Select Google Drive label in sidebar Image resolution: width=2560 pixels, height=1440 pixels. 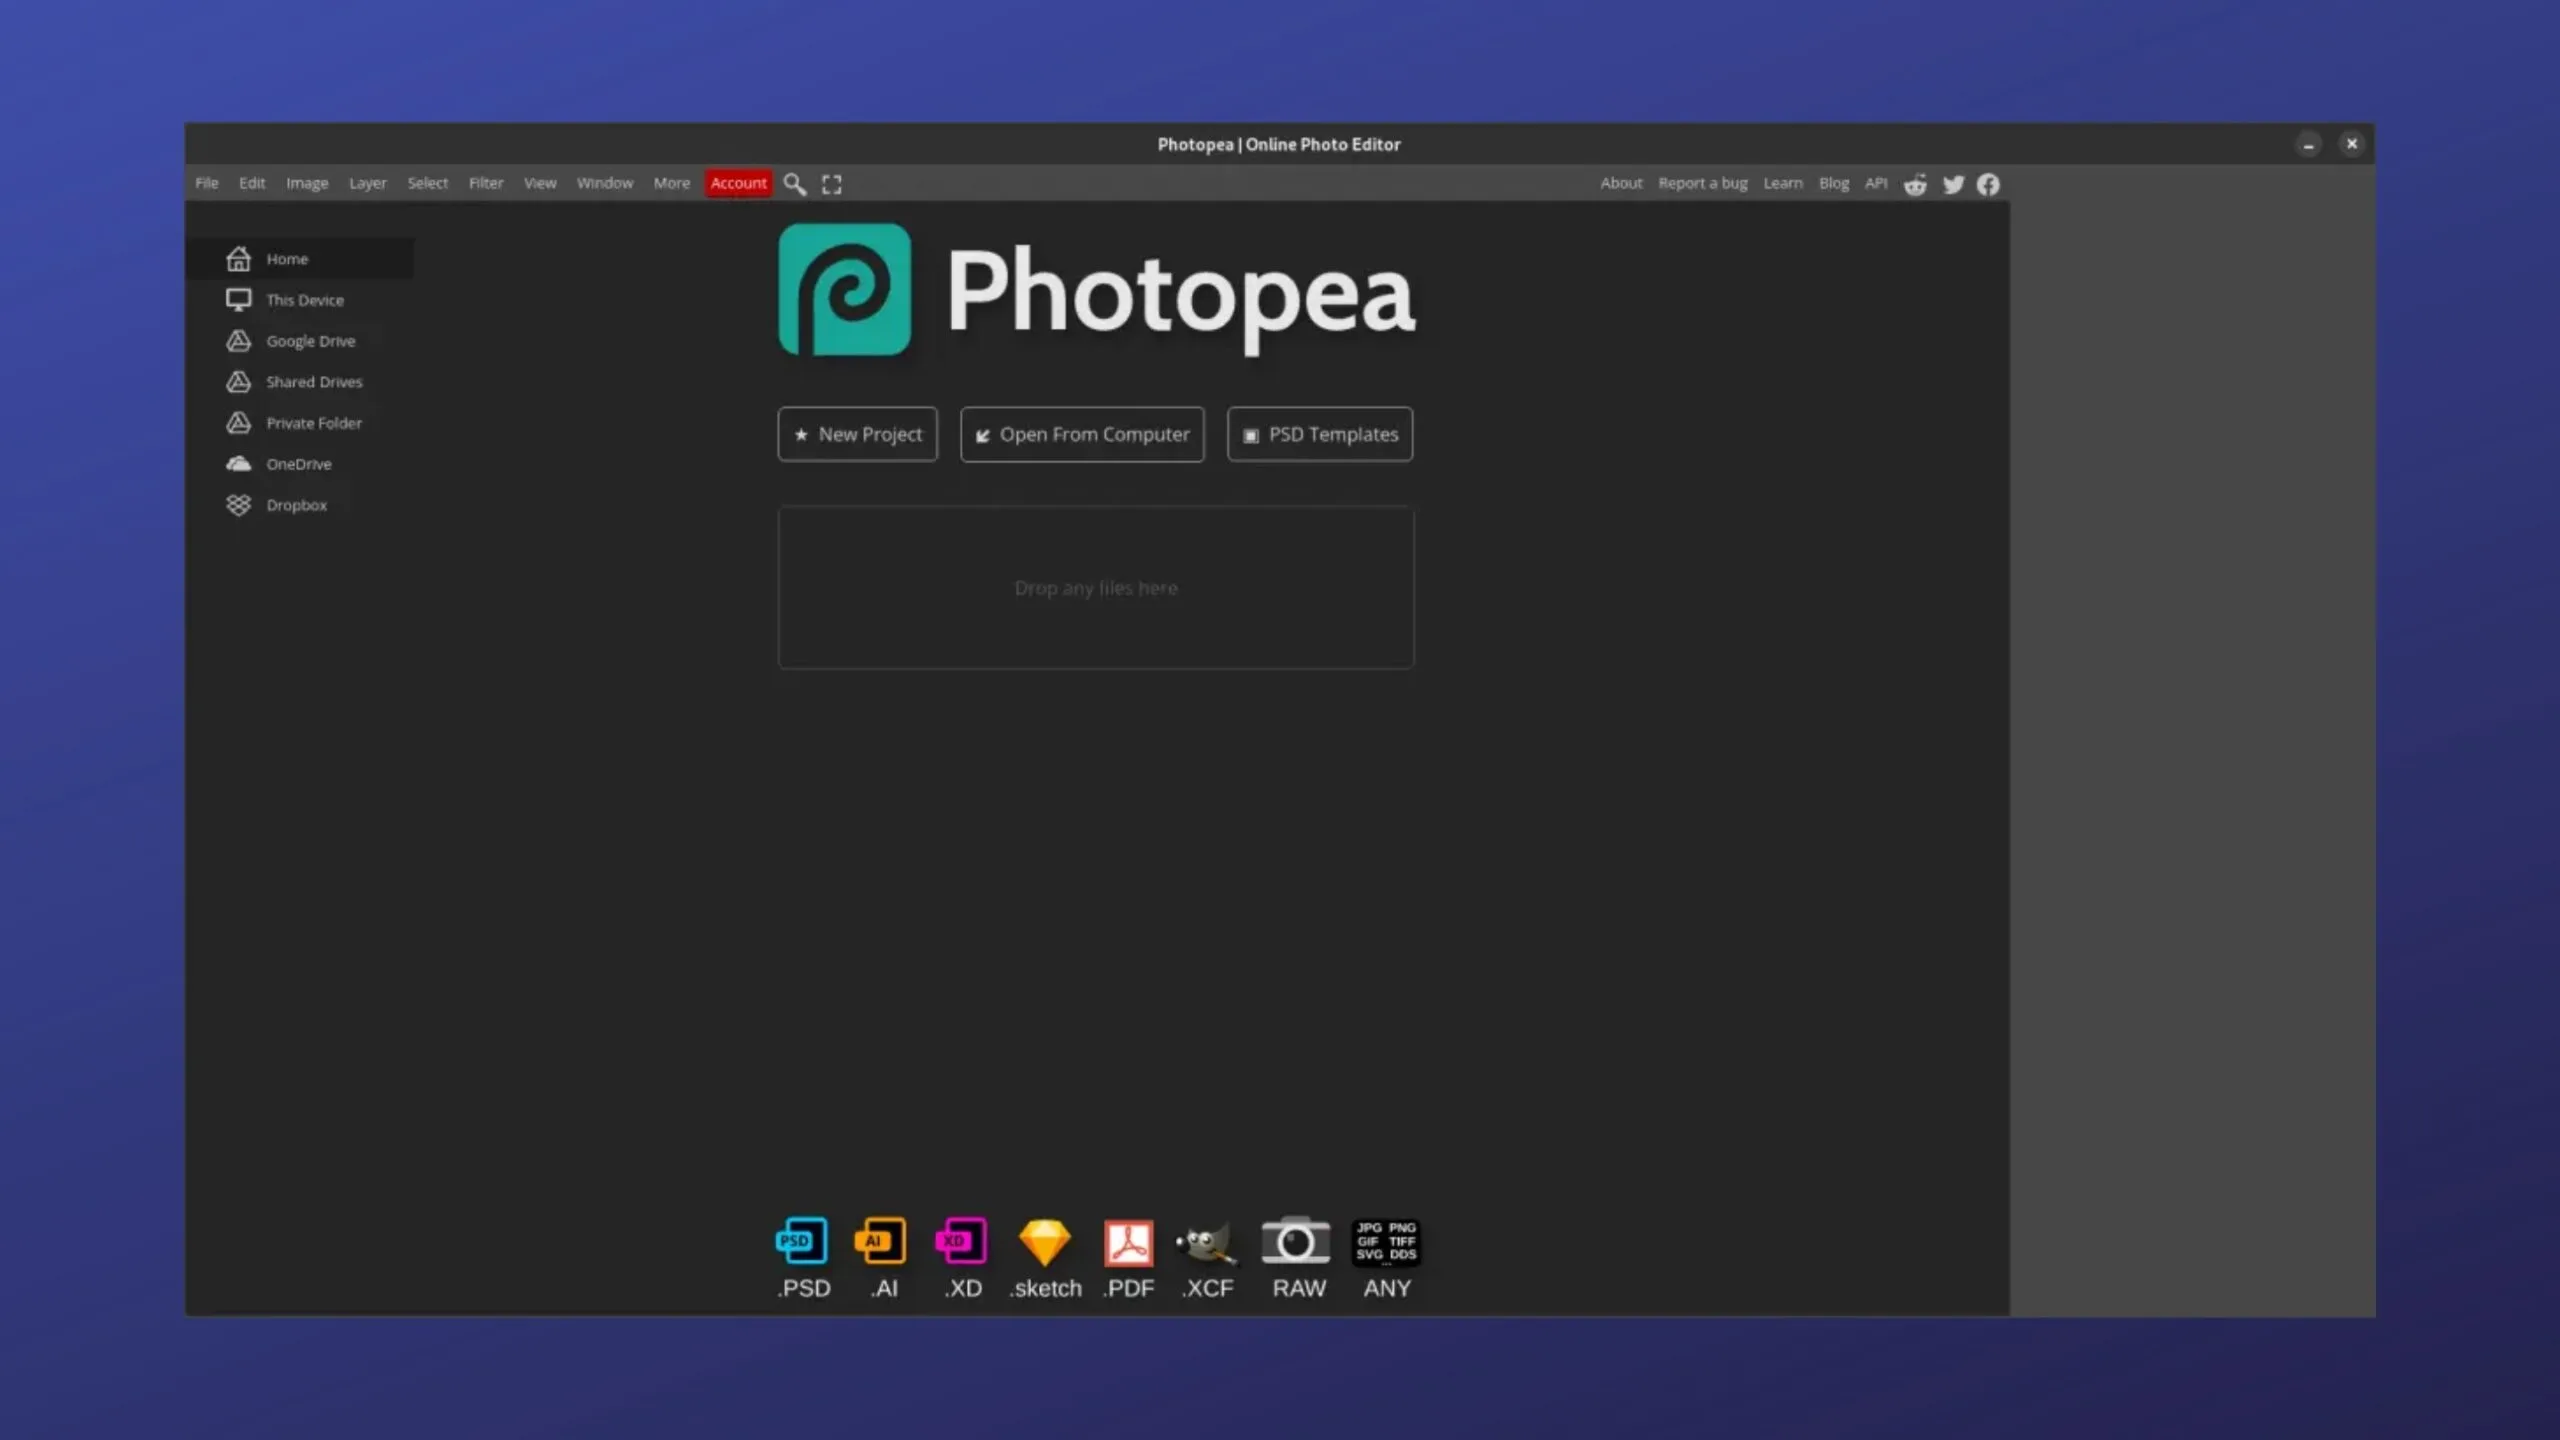[x=311, y=341]
